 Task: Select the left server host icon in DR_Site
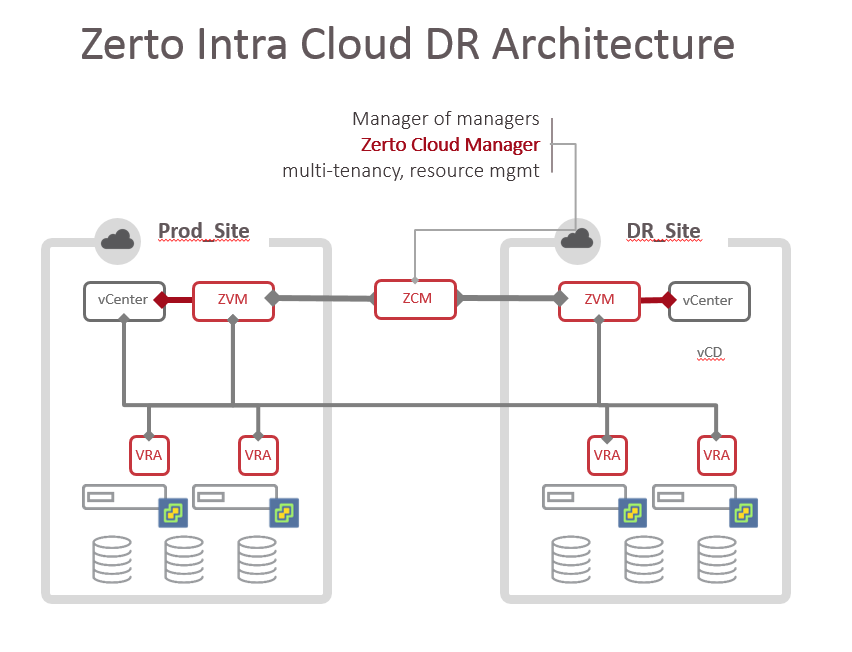(x=585, y=497)
